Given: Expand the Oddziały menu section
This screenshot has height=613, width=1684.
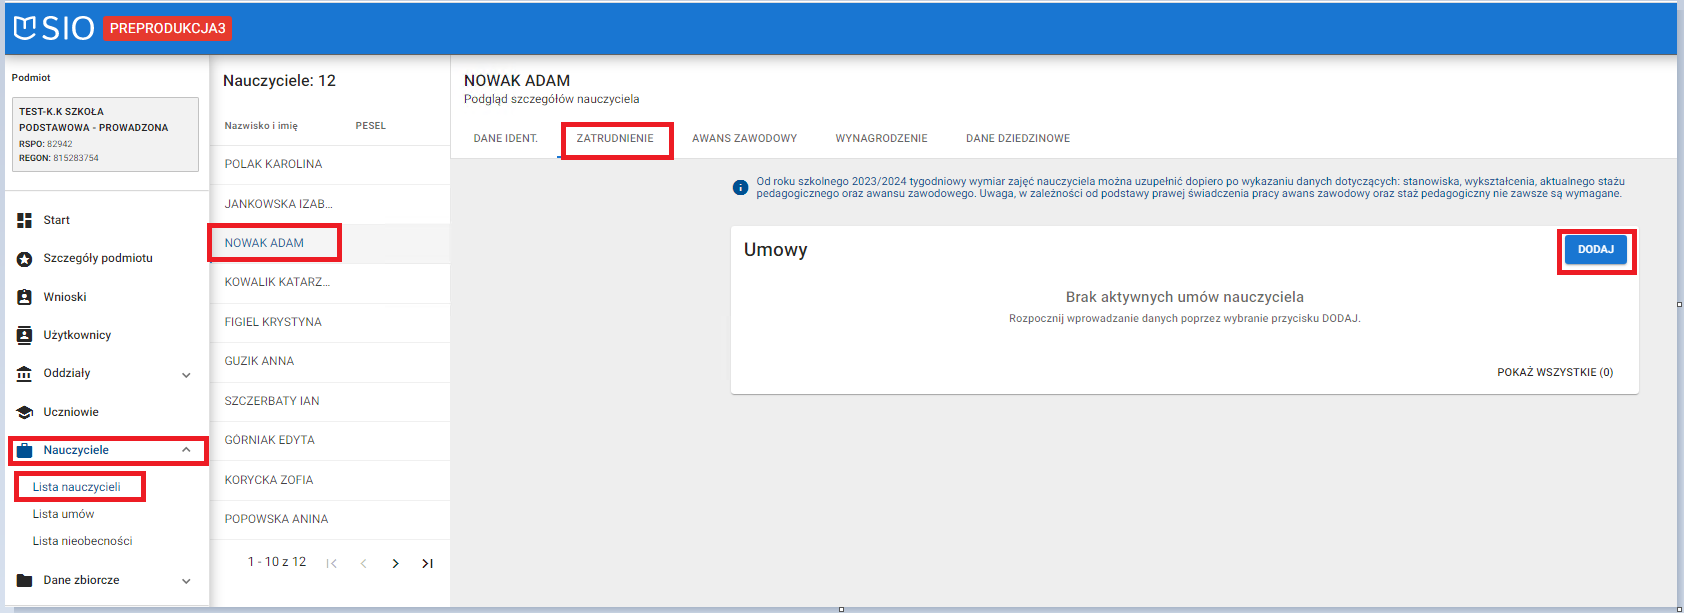Looking at the screenshot, I should [x=186, y=375].
